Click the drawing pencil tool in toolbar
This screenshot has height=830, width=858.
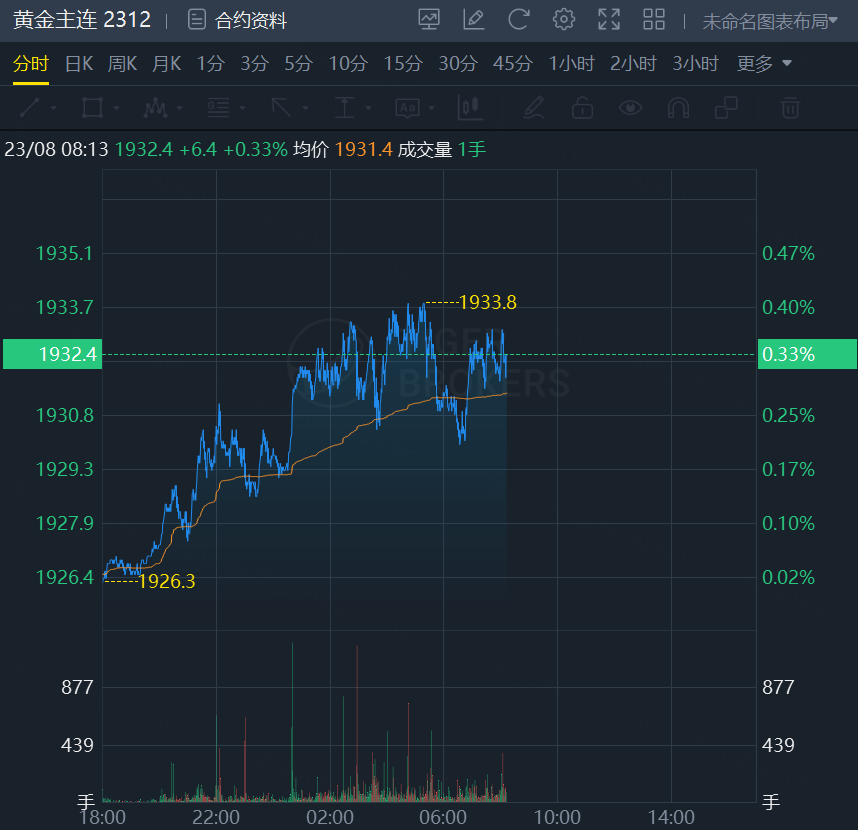[x=534, y=108]
